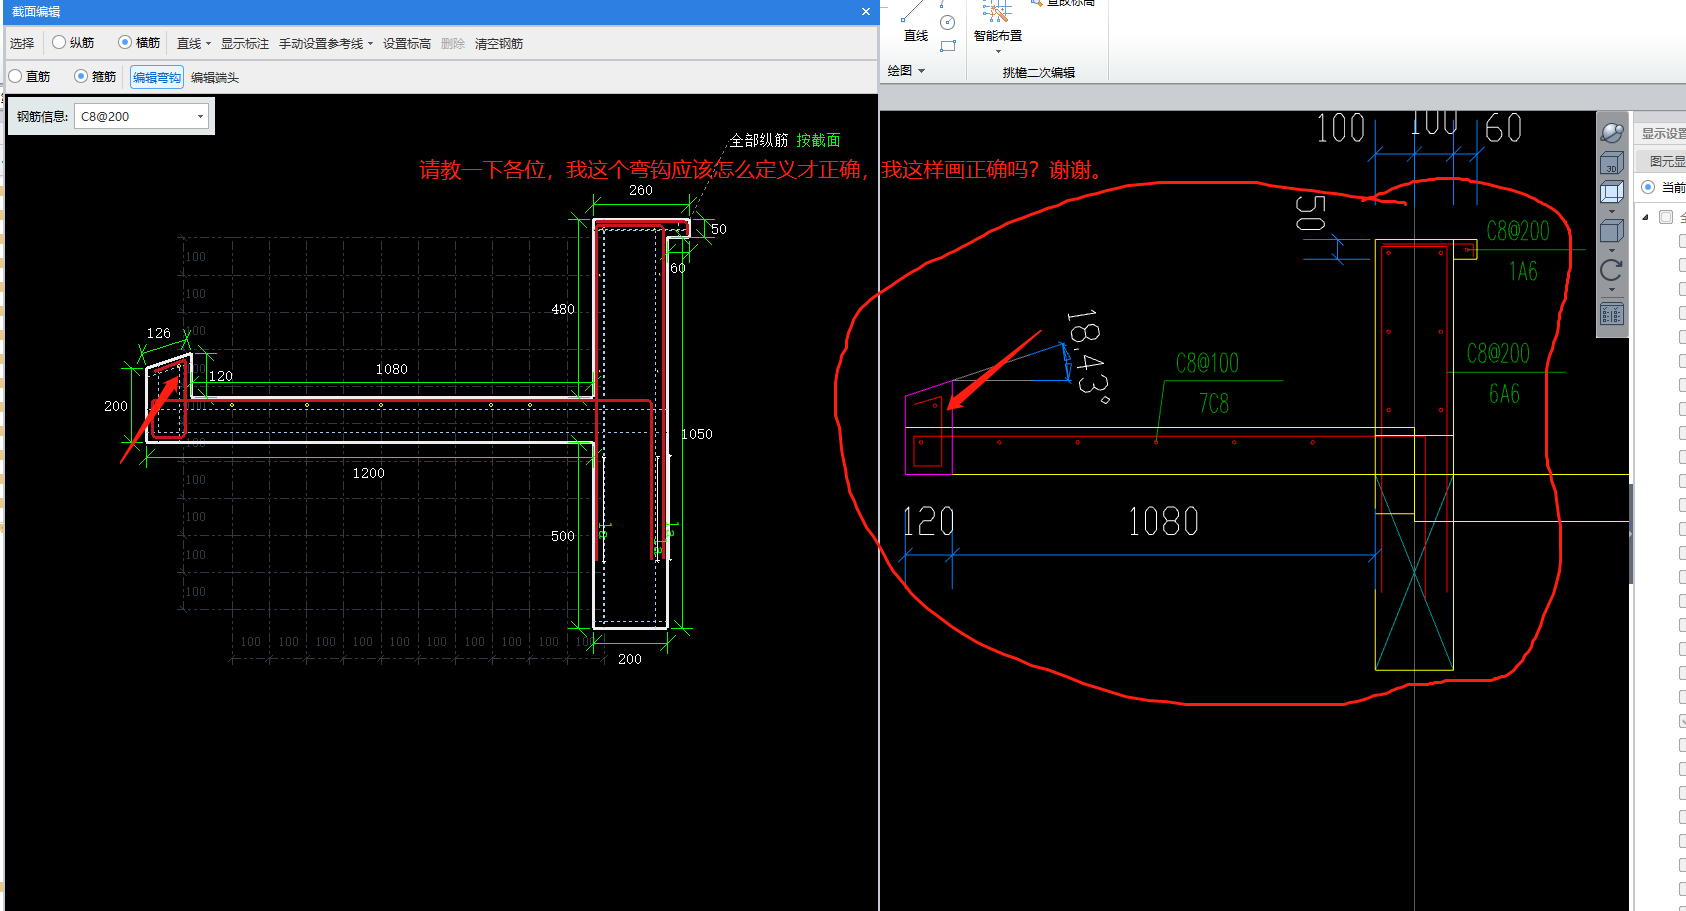The image size is (1686, 911).
Task: Click the wireframe box view icon
Action: click(1612, 192)
